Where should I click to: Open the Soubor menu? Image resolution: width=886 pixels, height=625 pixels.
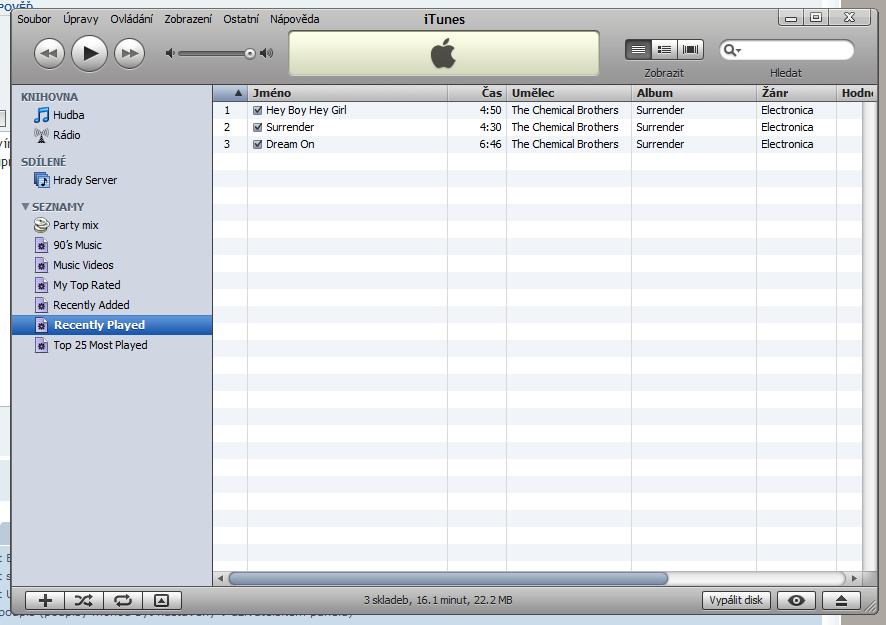point(34,19)
